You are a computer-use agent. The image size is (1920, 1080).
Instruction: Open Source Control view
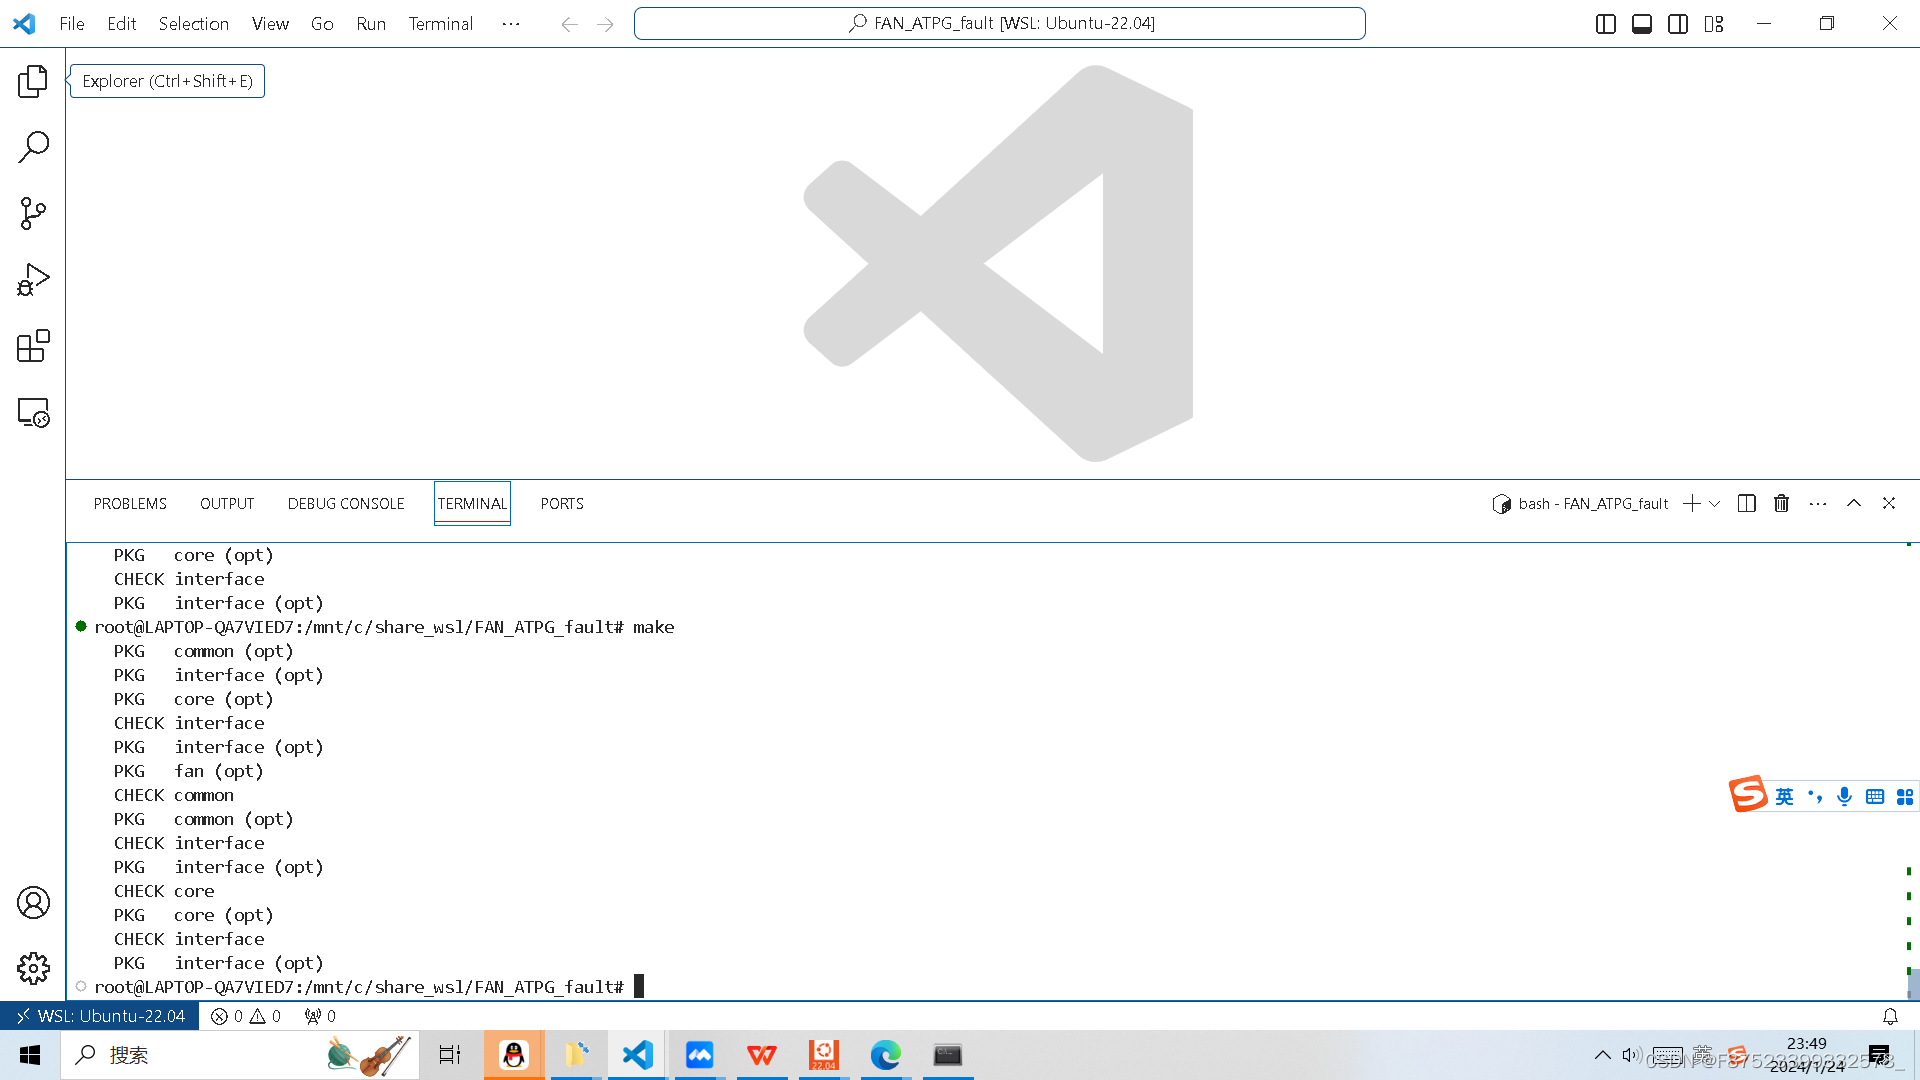coord(33,213)
